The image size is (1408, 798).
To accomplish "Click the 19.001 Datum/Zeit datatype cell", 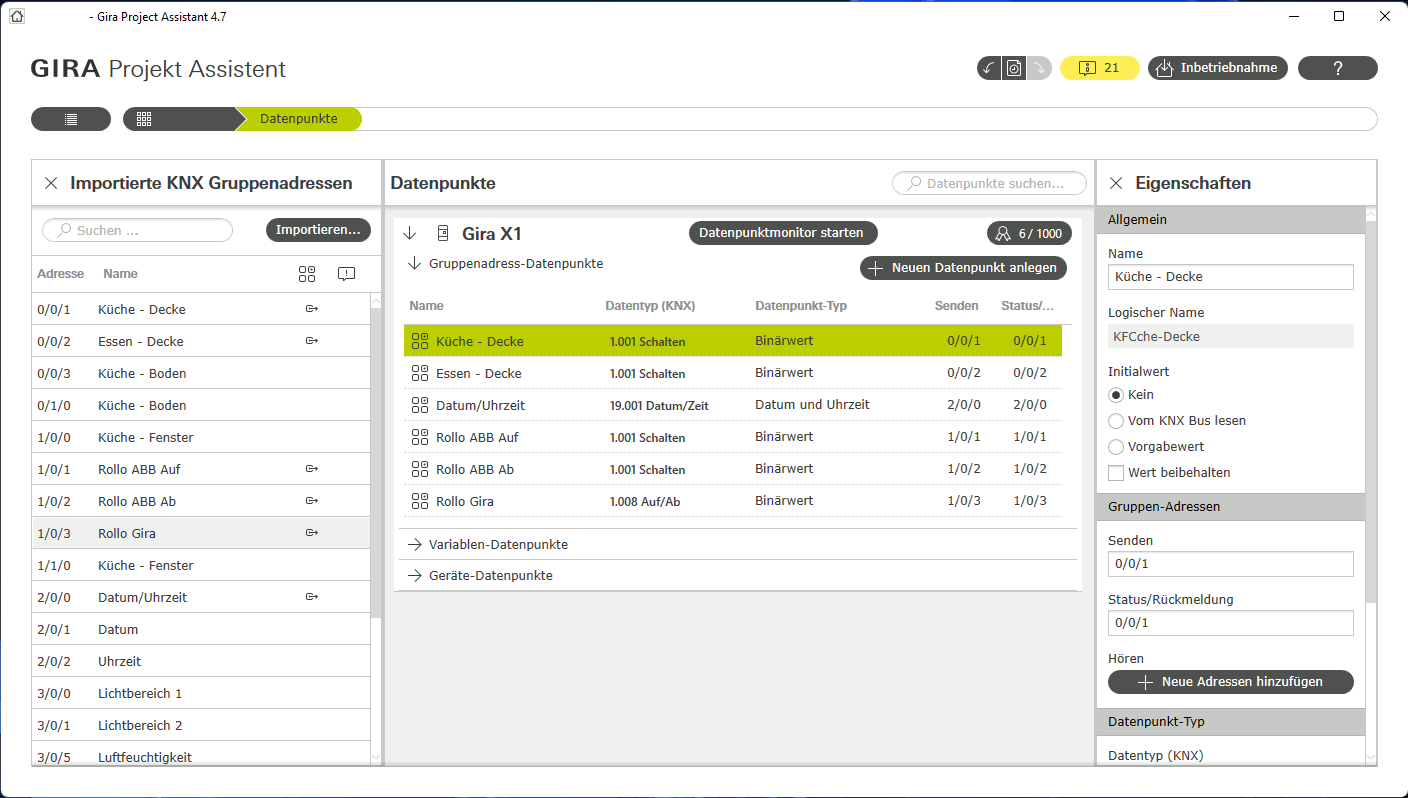I will [659, 406].
